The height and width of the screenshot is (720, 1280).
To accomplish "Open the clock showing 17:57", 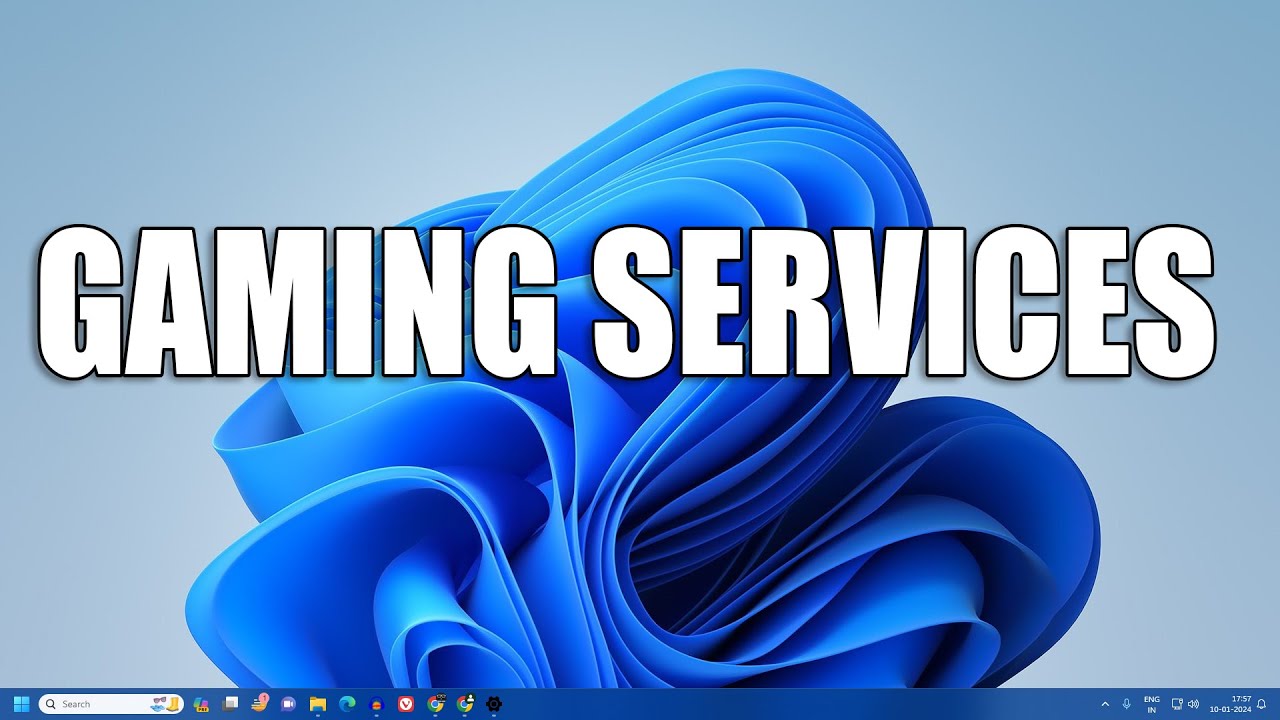I will pos(1230,704).
